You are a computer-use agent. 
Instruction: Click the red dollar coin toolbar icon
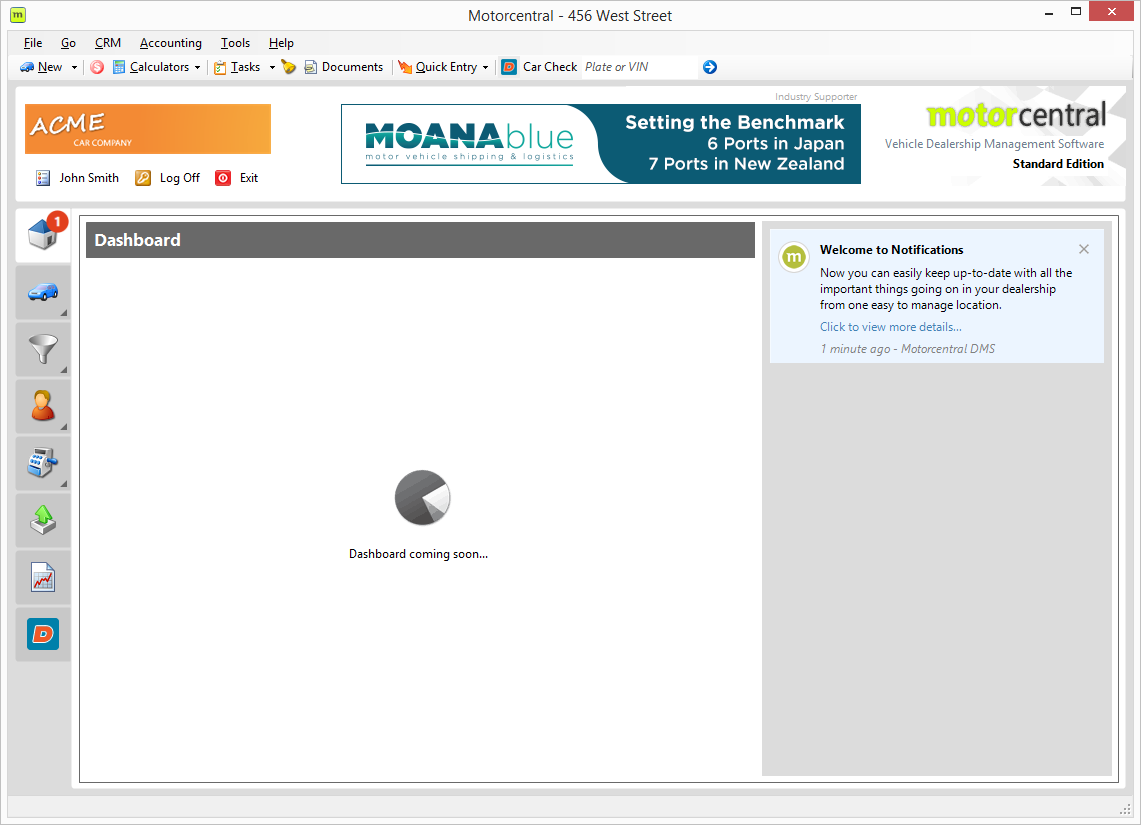[x=97, y=67]
